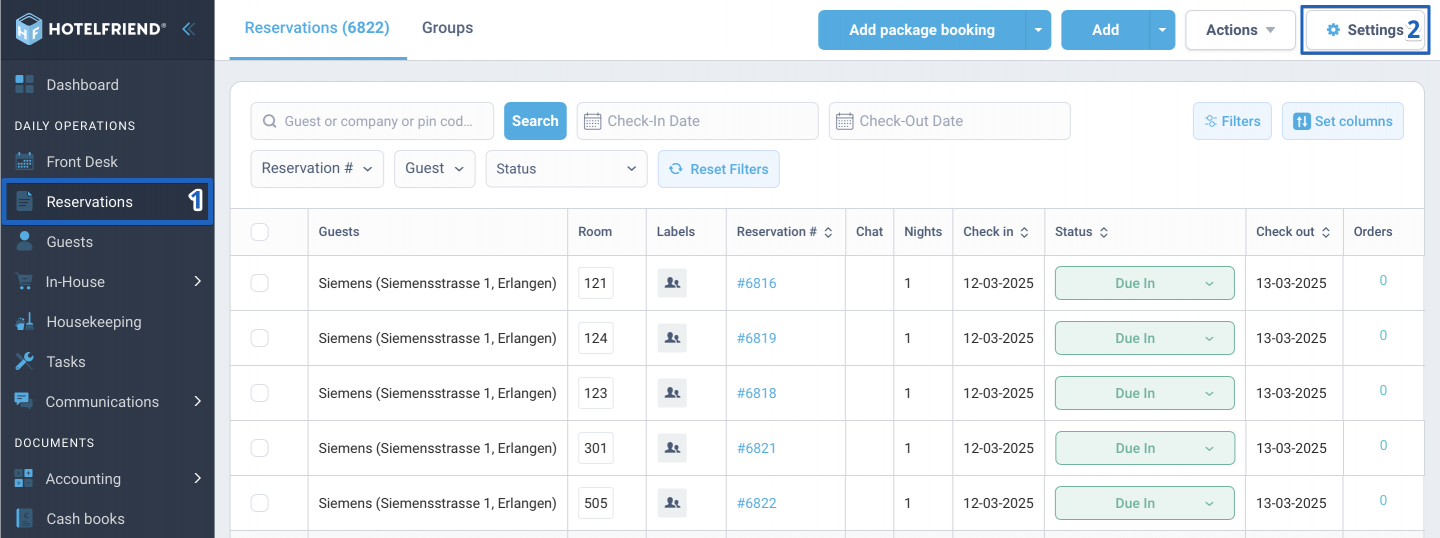
Task: Expand the In-House submenu arrow
Action: (x=197, y=282)
